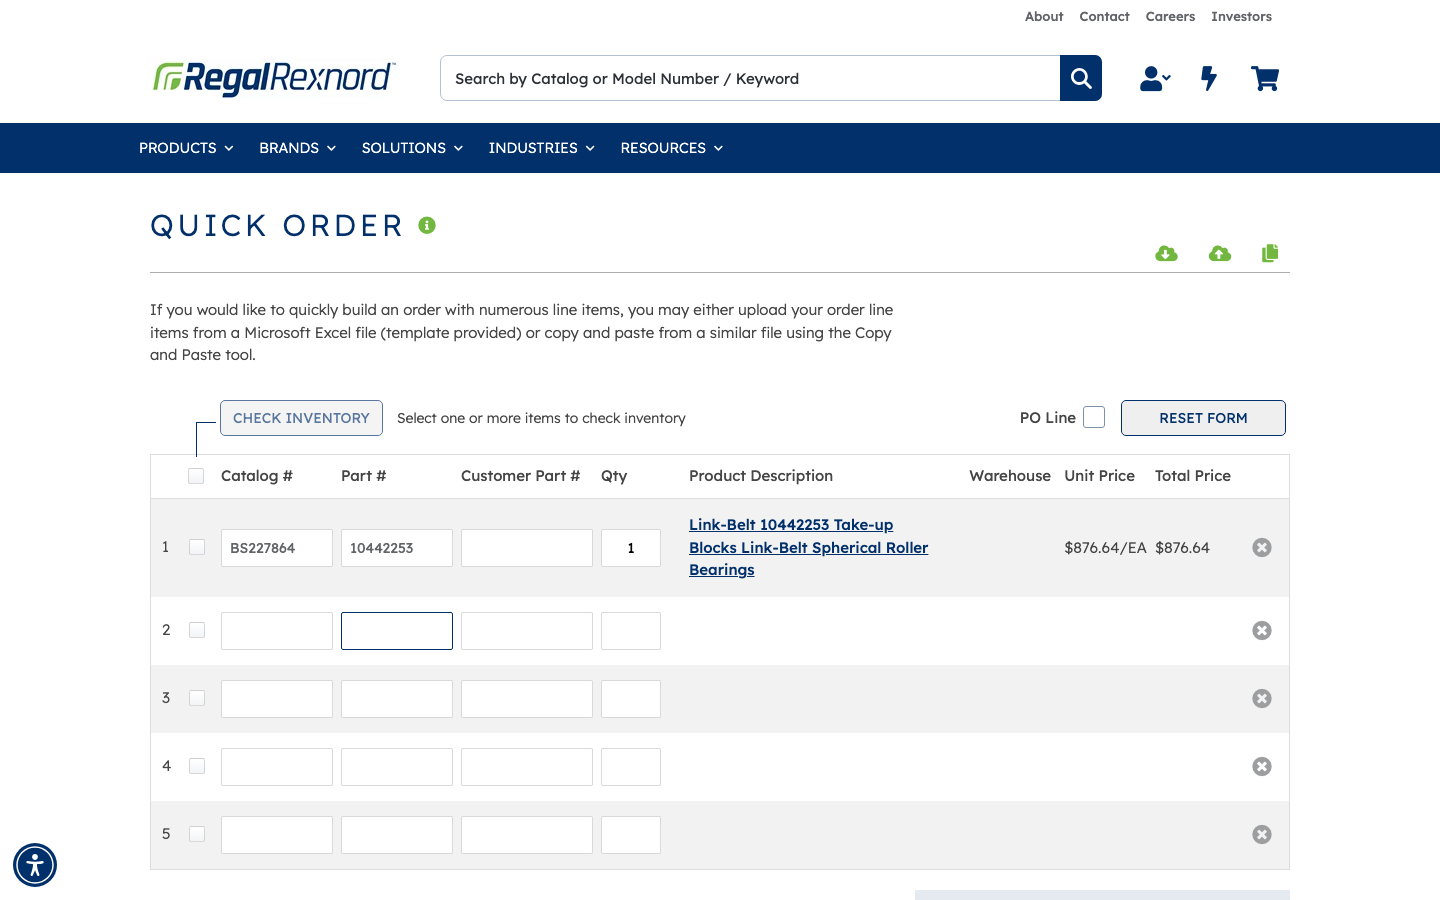Open the Contact page link
Screen dimensions: 1440x900
pos(1104,16)
